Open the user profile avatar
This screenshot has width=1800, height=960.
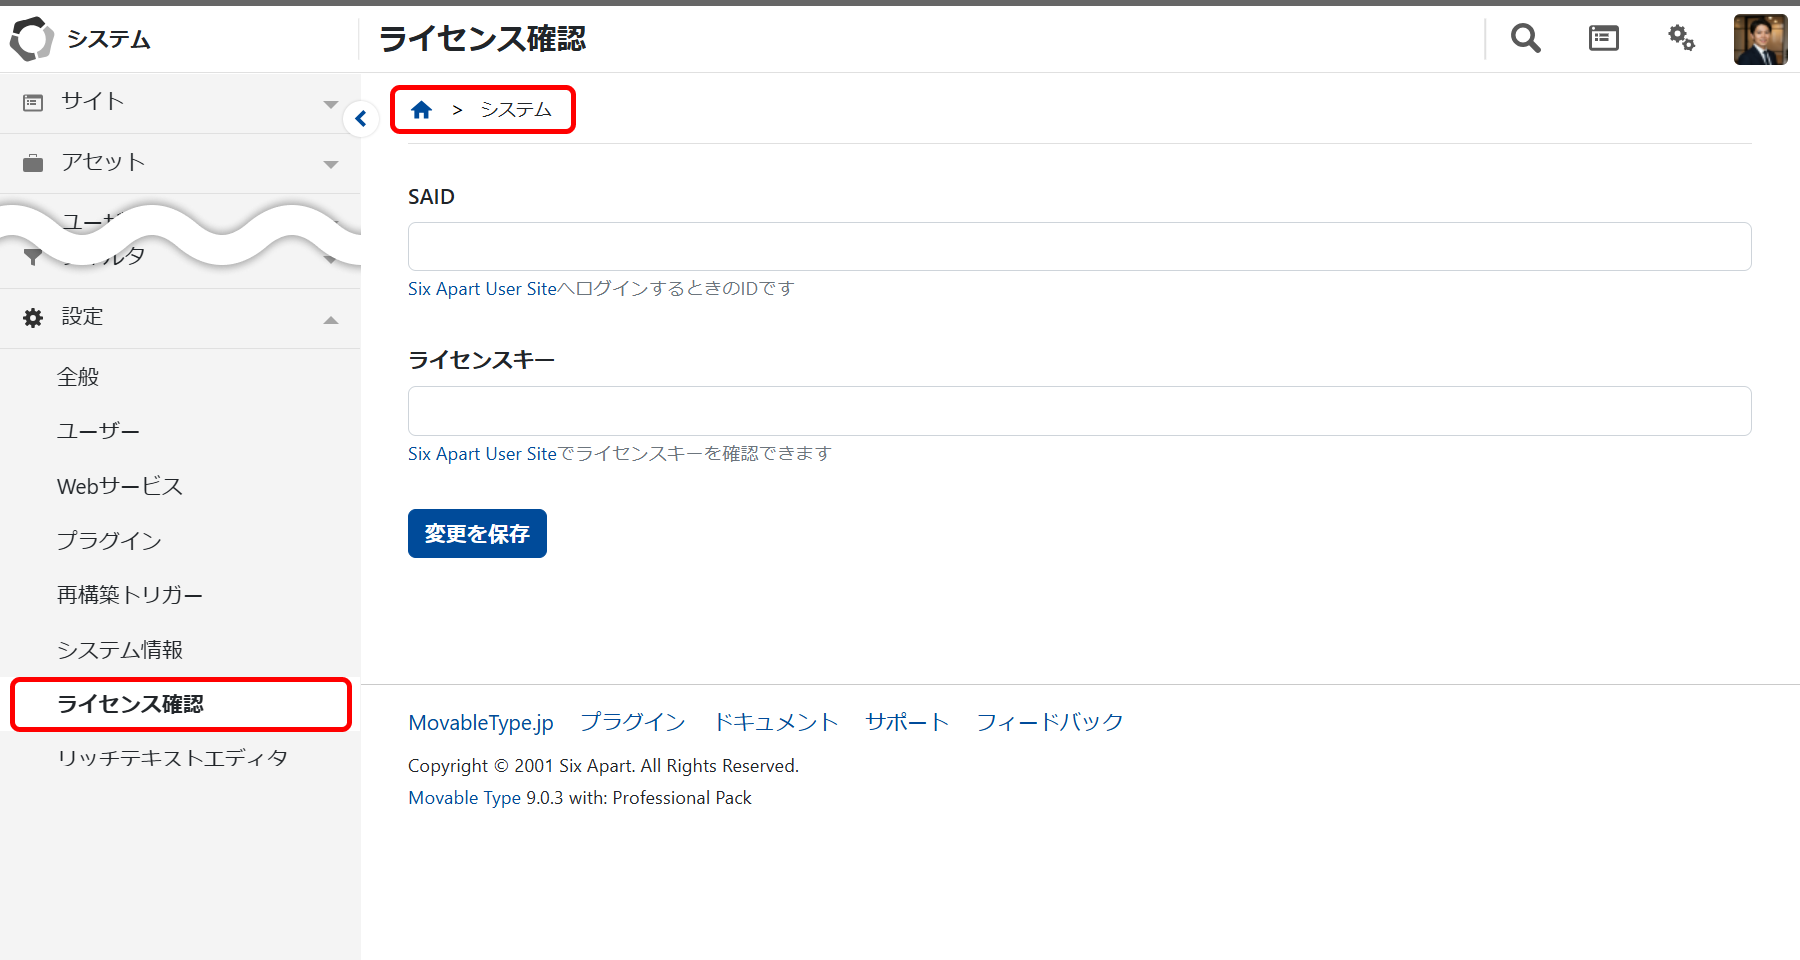1760,40
